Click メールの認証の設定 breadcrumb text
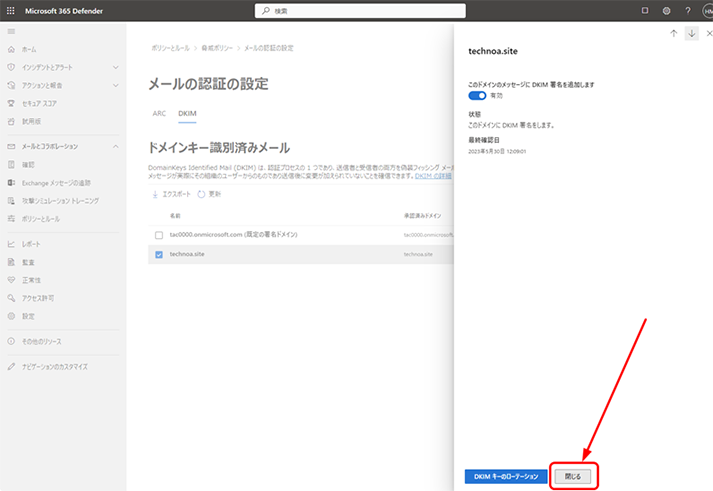Viewport: 713px width, 491px height. pyautogui.click(x=269, y=48)
